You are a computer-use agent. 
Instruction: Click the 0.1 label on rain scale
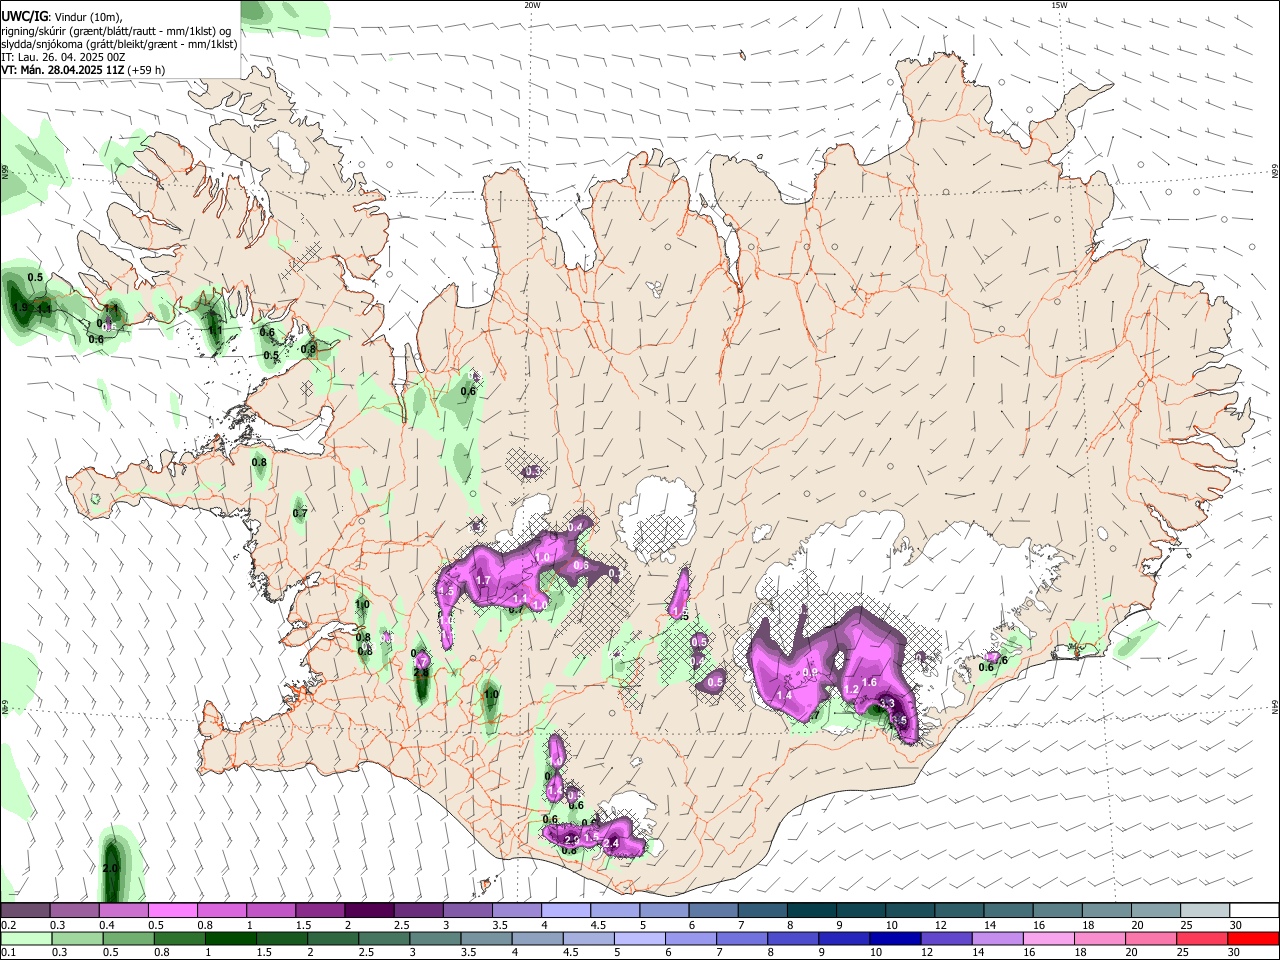9,953
